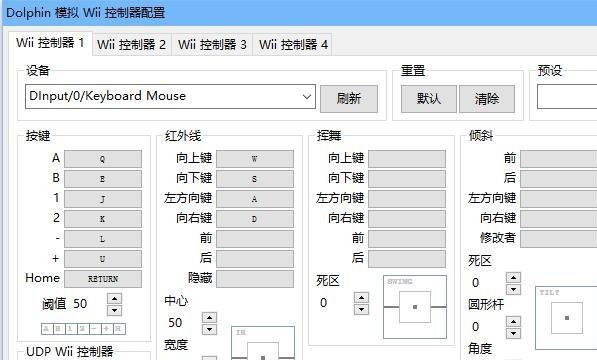
Task: Click the 倾斜 修改者 mapping field
Action: point(559,239)
